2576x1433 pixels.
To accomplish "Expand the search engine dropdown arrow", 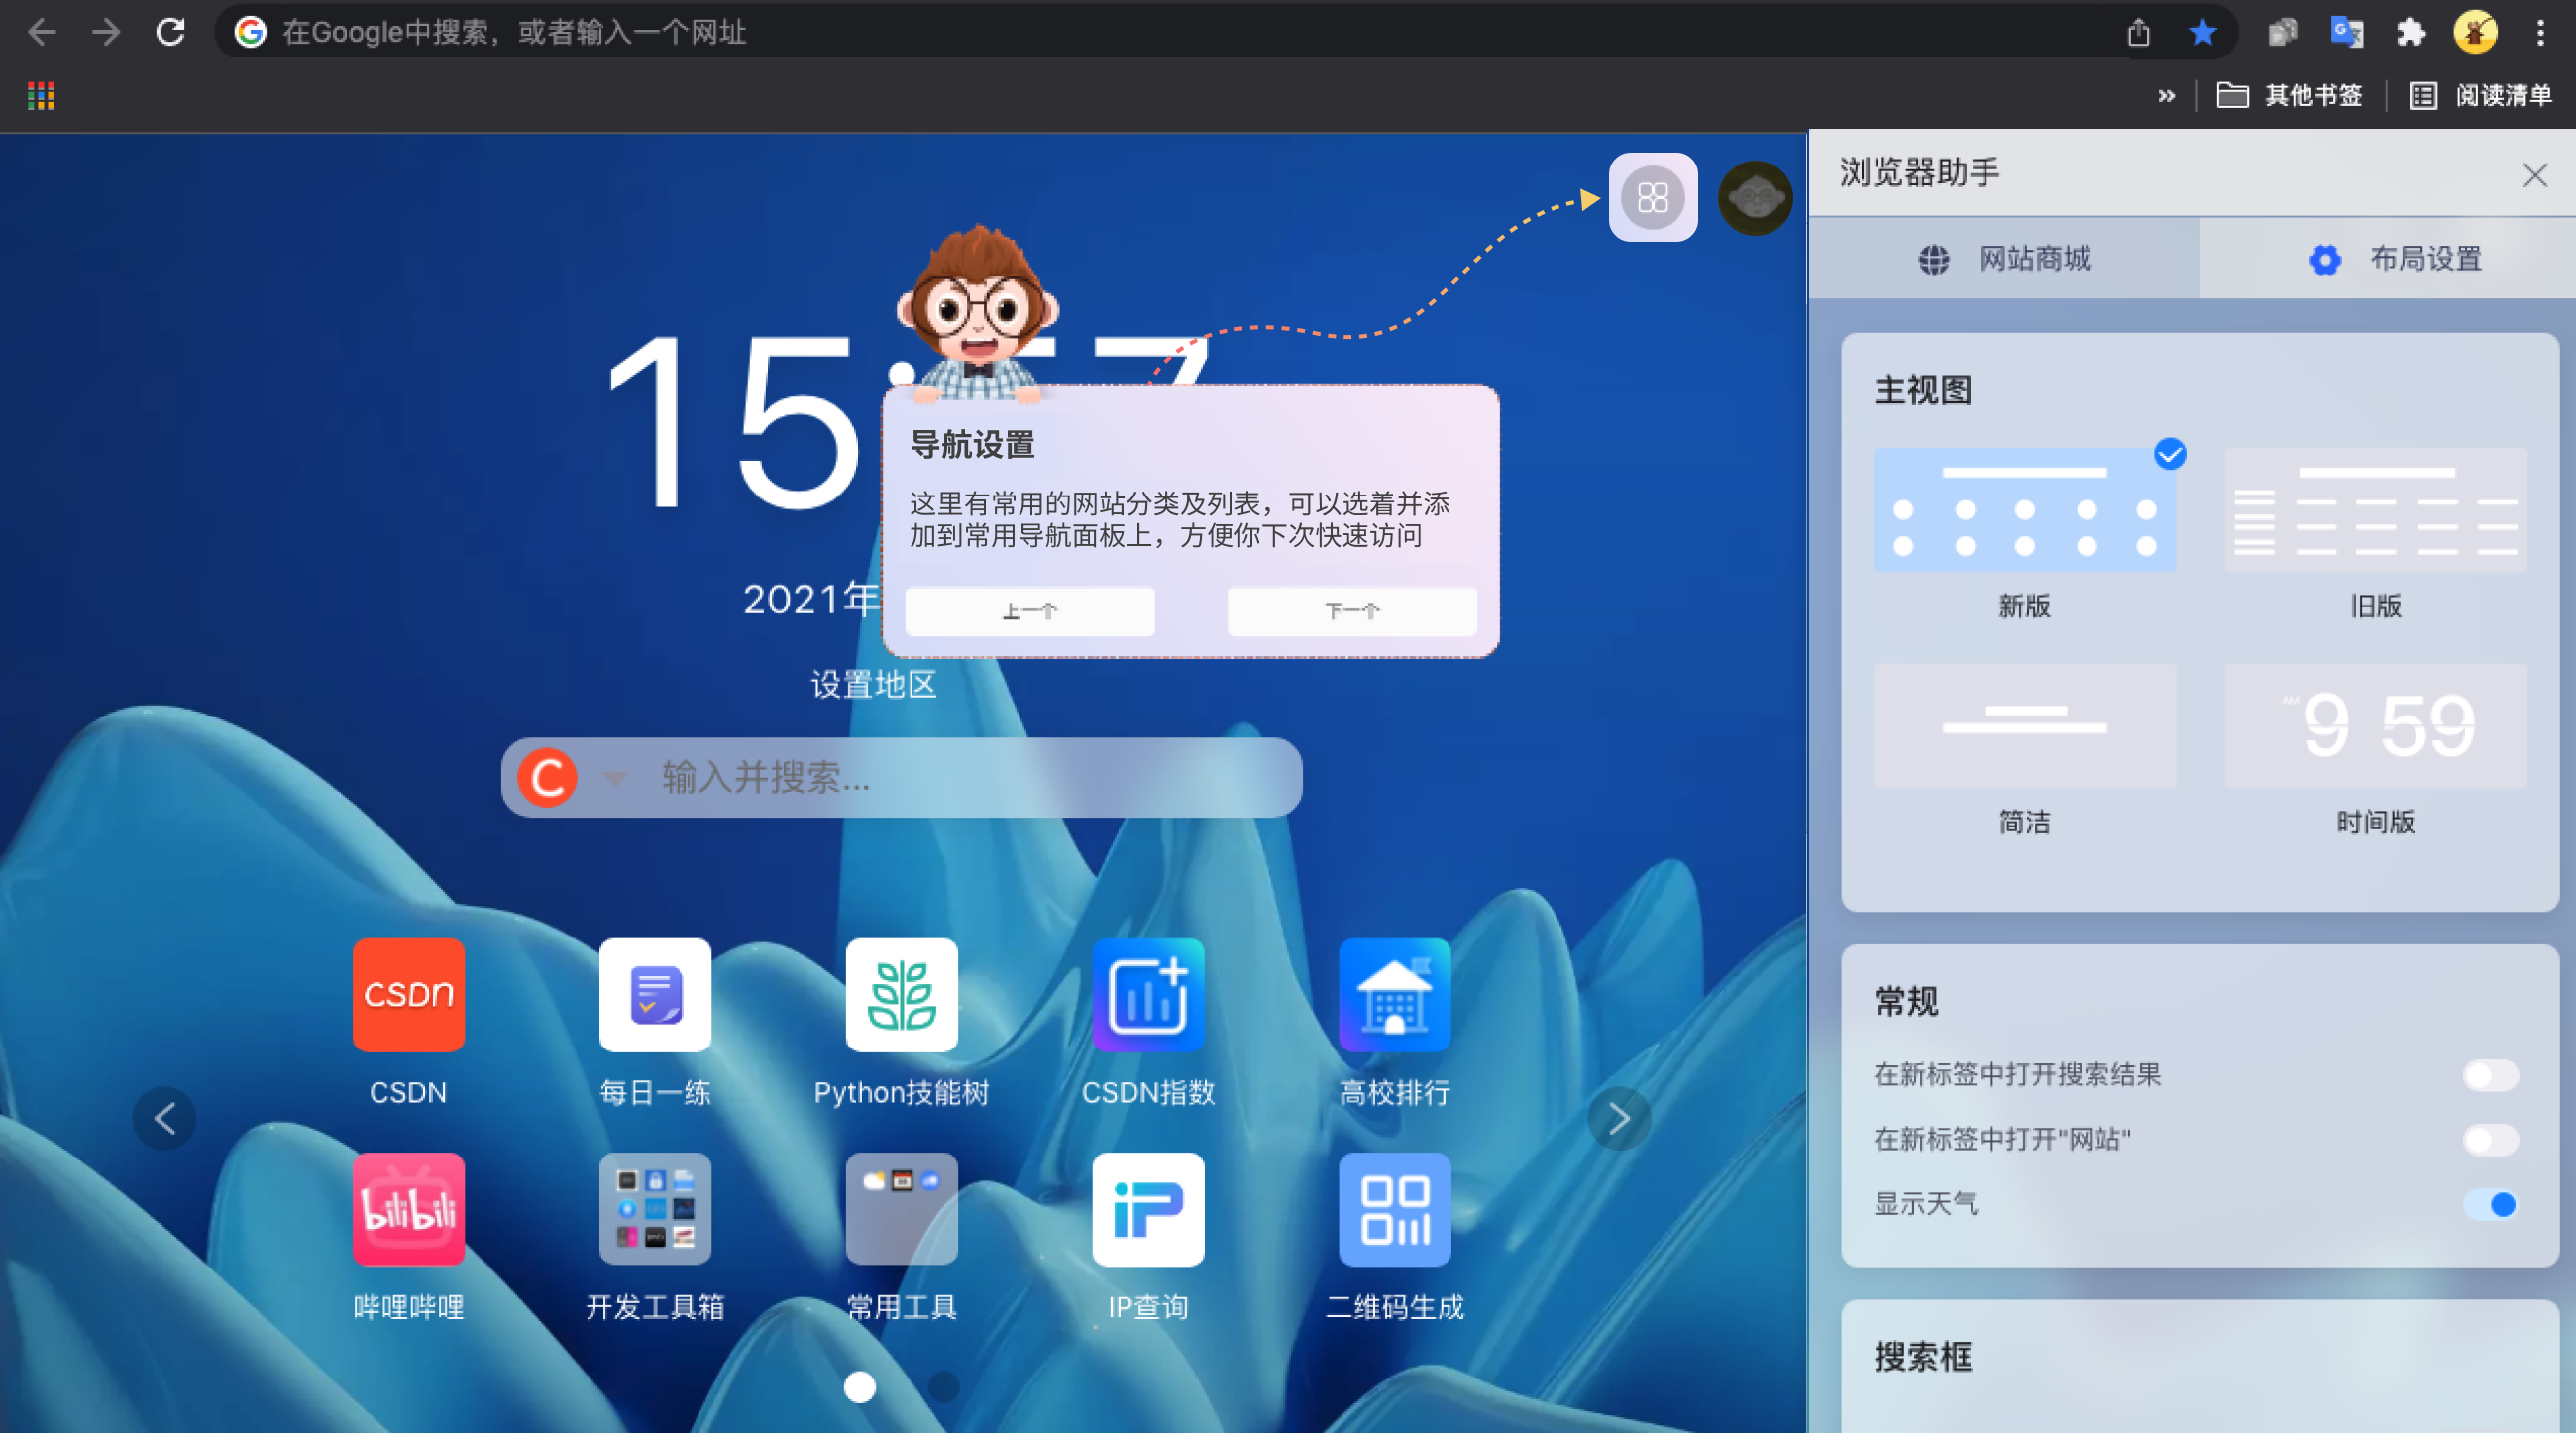I will pos(615,778).
